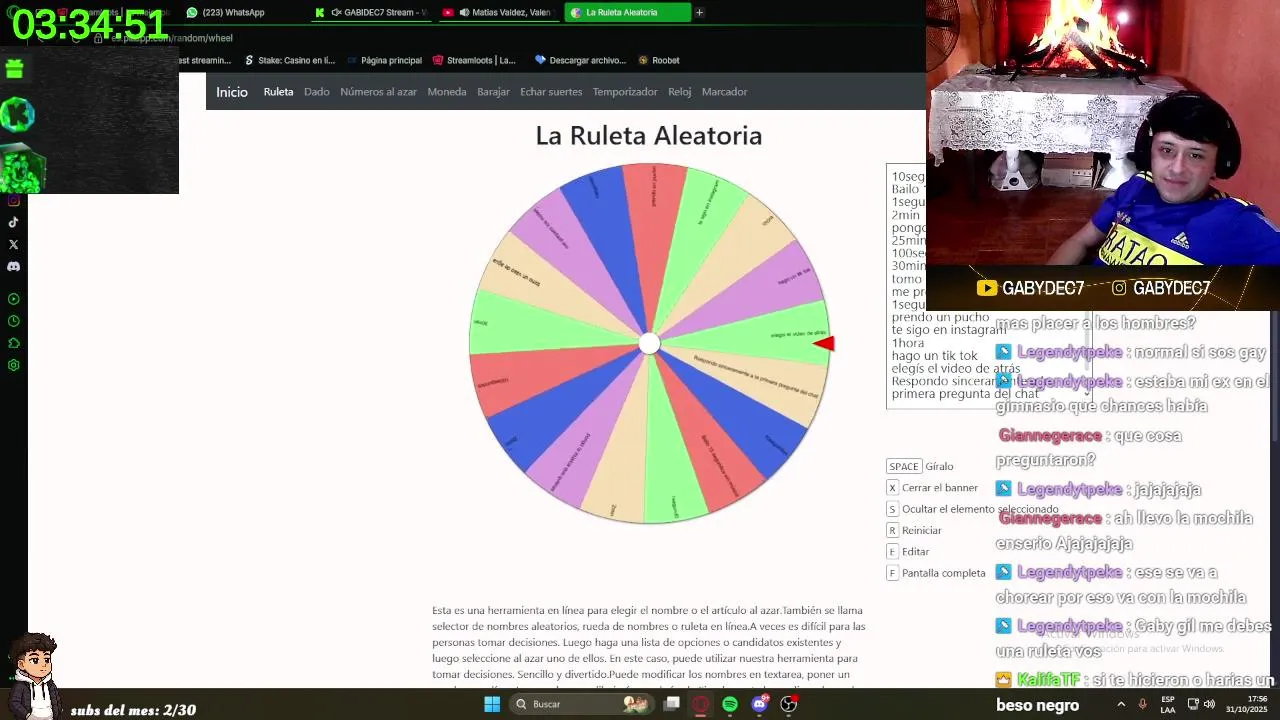Open the Página principal bookmark
Screen dimensions: 1280x720
pos(384,60)
